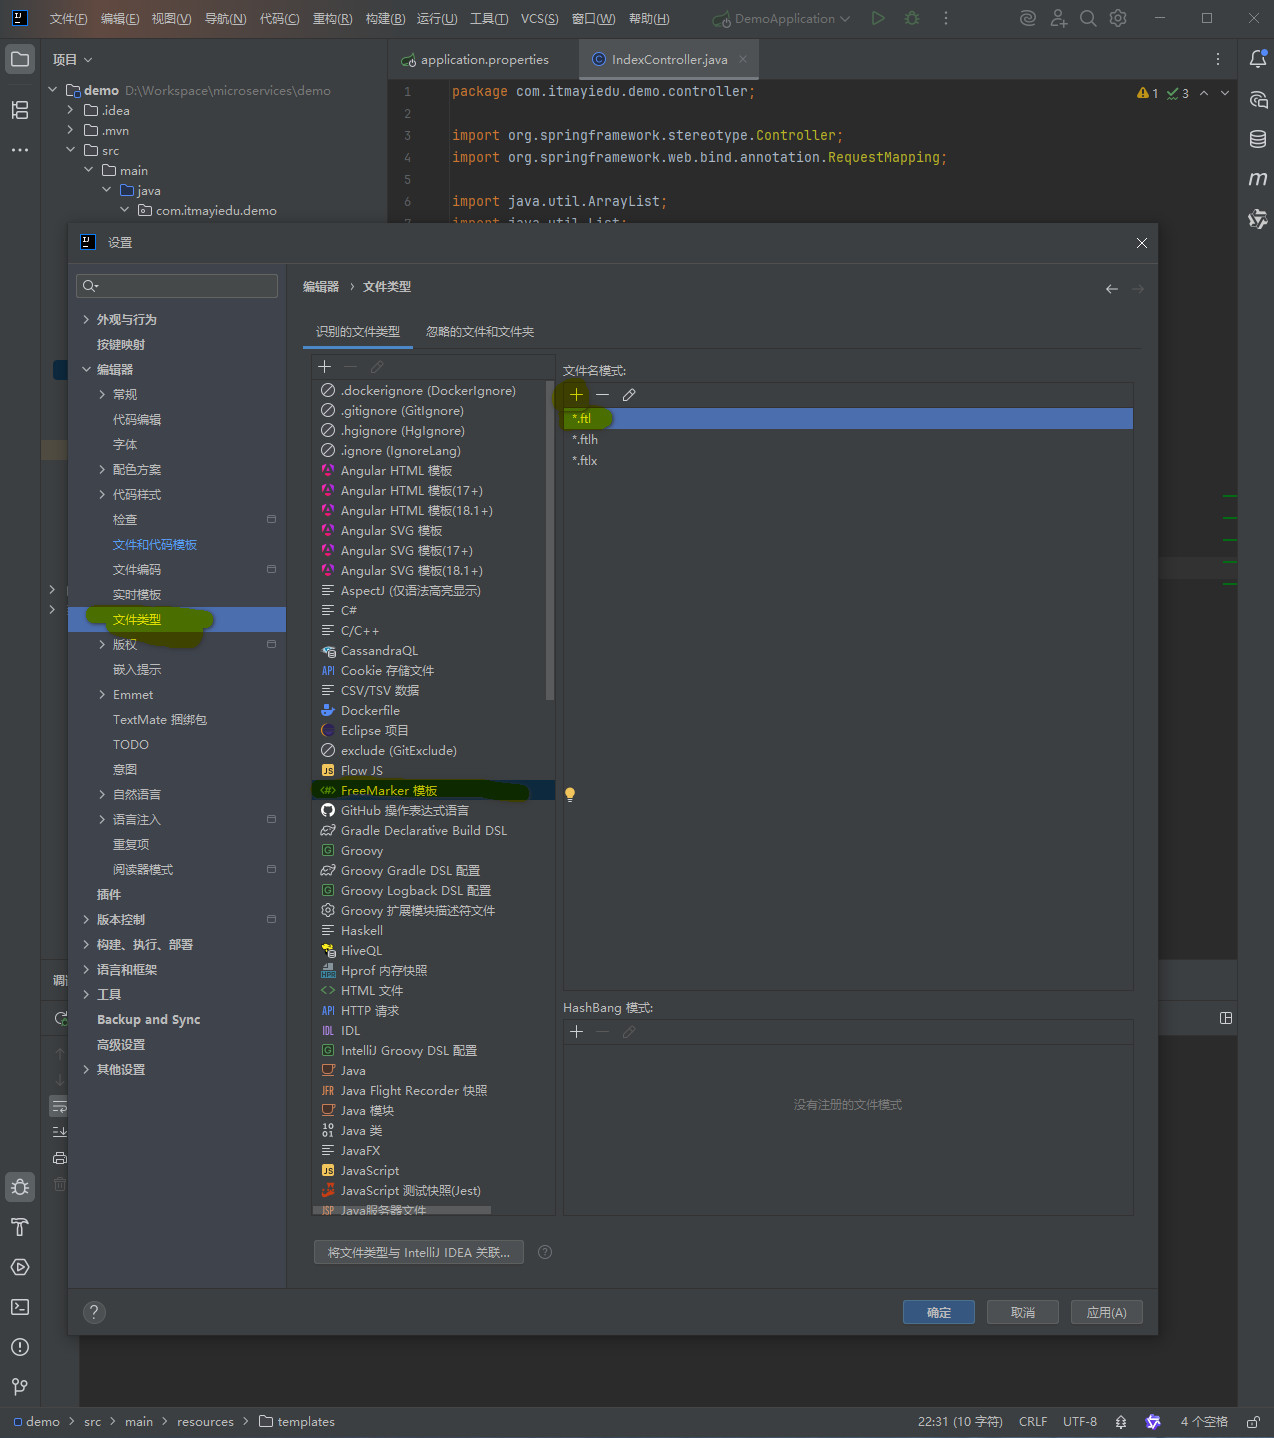Open the Structure tool window icon
This screenshot has width=1274, height=1438.
(20, 110)
